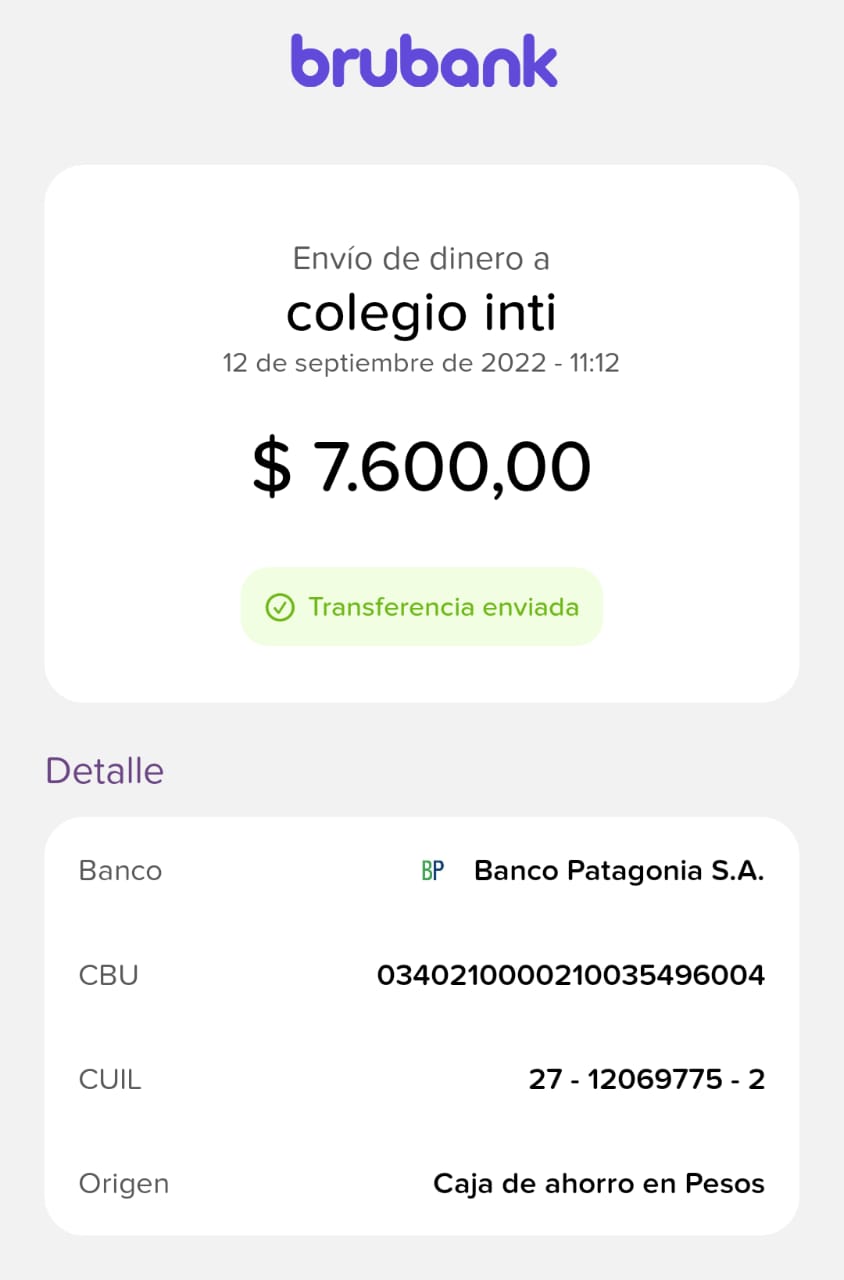Image resolution: width=844 pixels, height=1280 pixels.
Task: Click the 'Envío de dinero a' caption
Action: (x=421, y=259)
